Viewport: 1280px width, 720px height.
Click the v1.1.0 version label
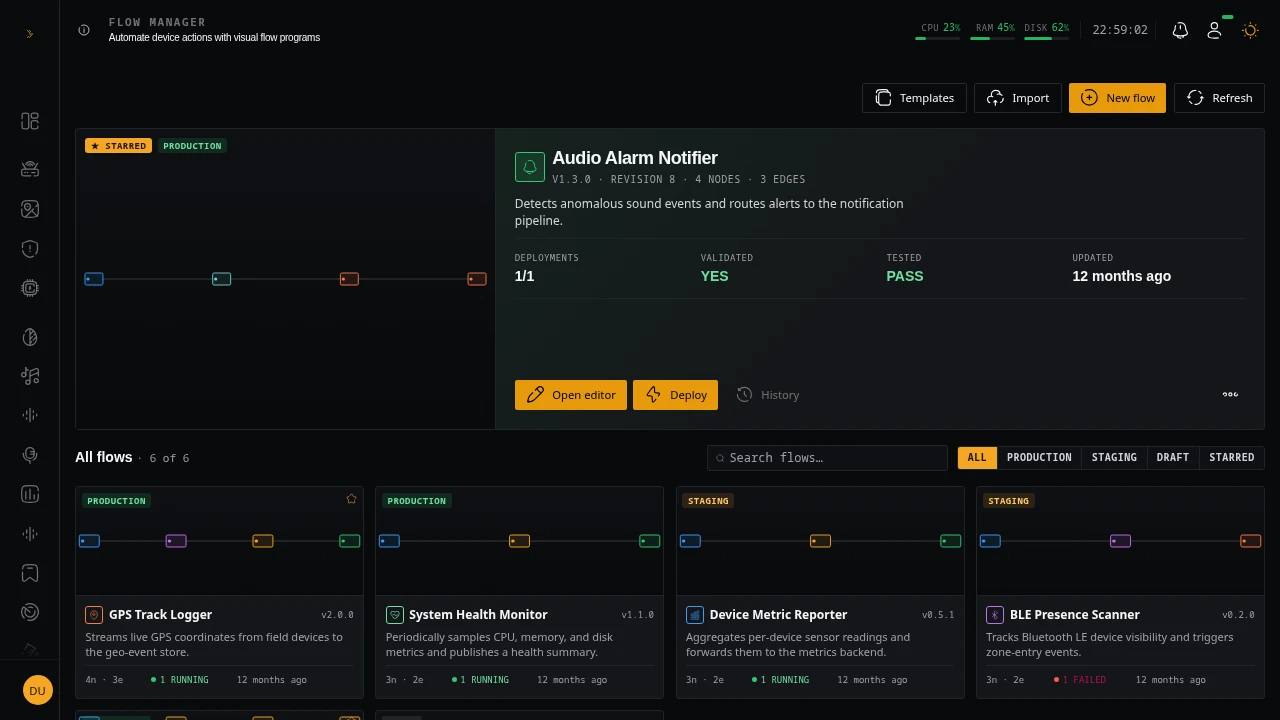(638, 615)
